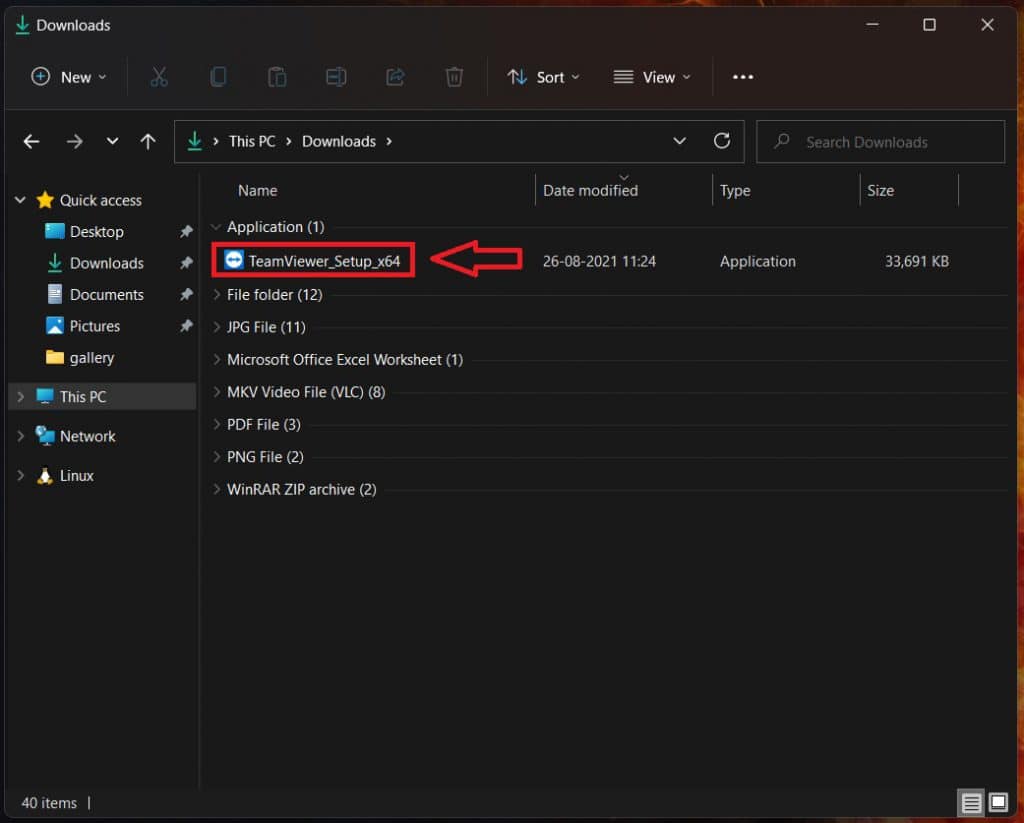Click the Paste clipboard icon
The image size is (1024, 823).
(277, 77)
